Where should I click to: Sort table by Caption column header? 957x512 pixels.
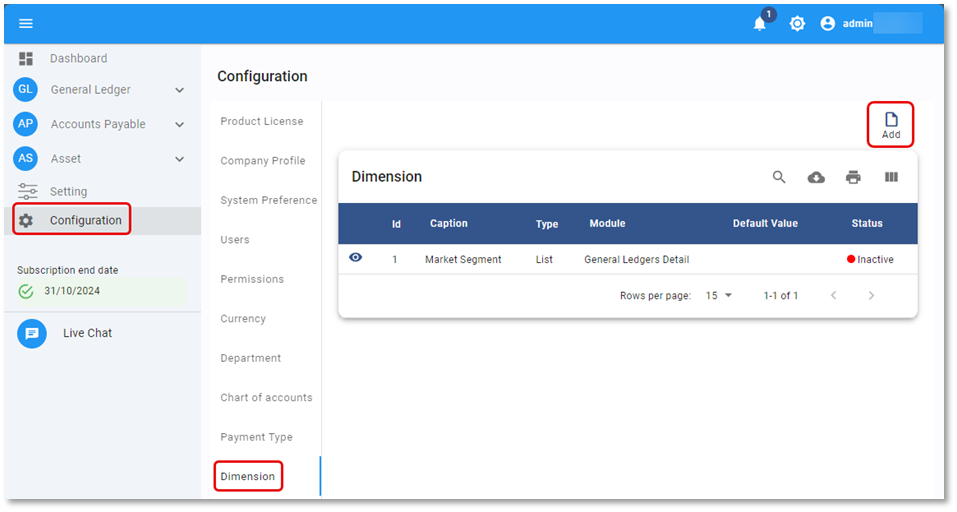tap(448, 224)
